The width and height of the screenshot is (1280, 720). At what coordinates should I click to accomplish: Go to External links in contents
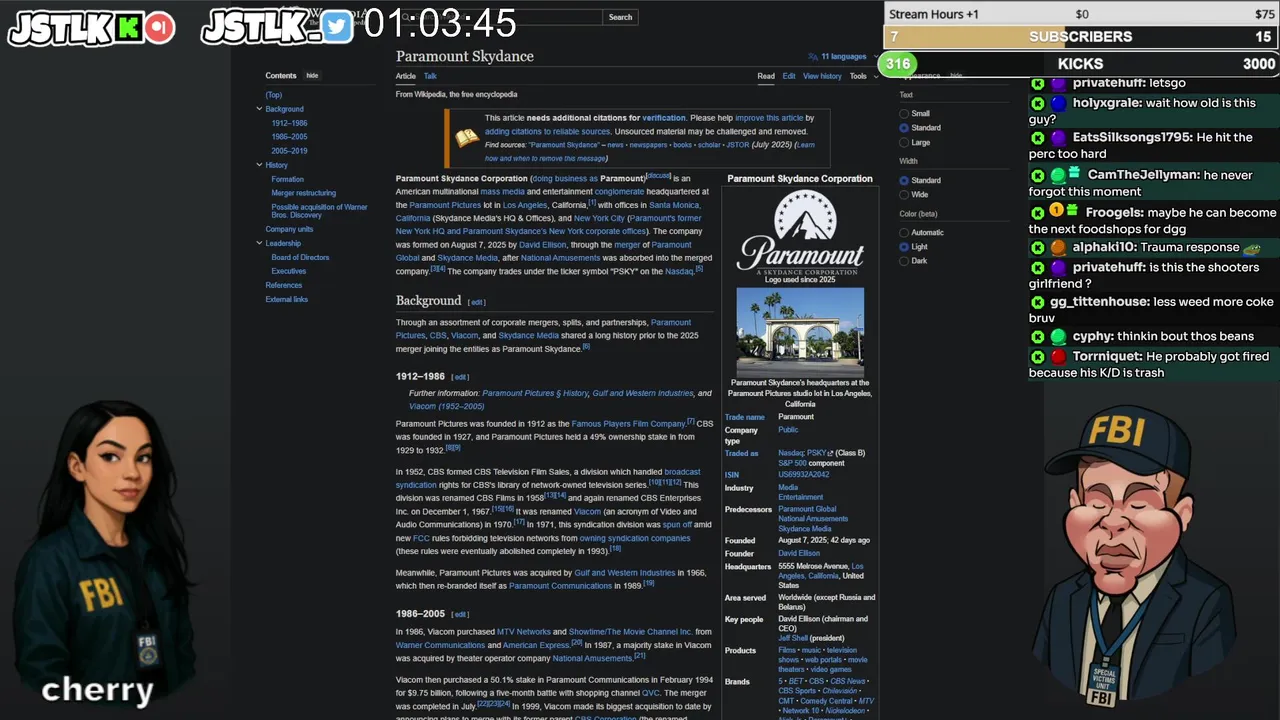[286, 299]
